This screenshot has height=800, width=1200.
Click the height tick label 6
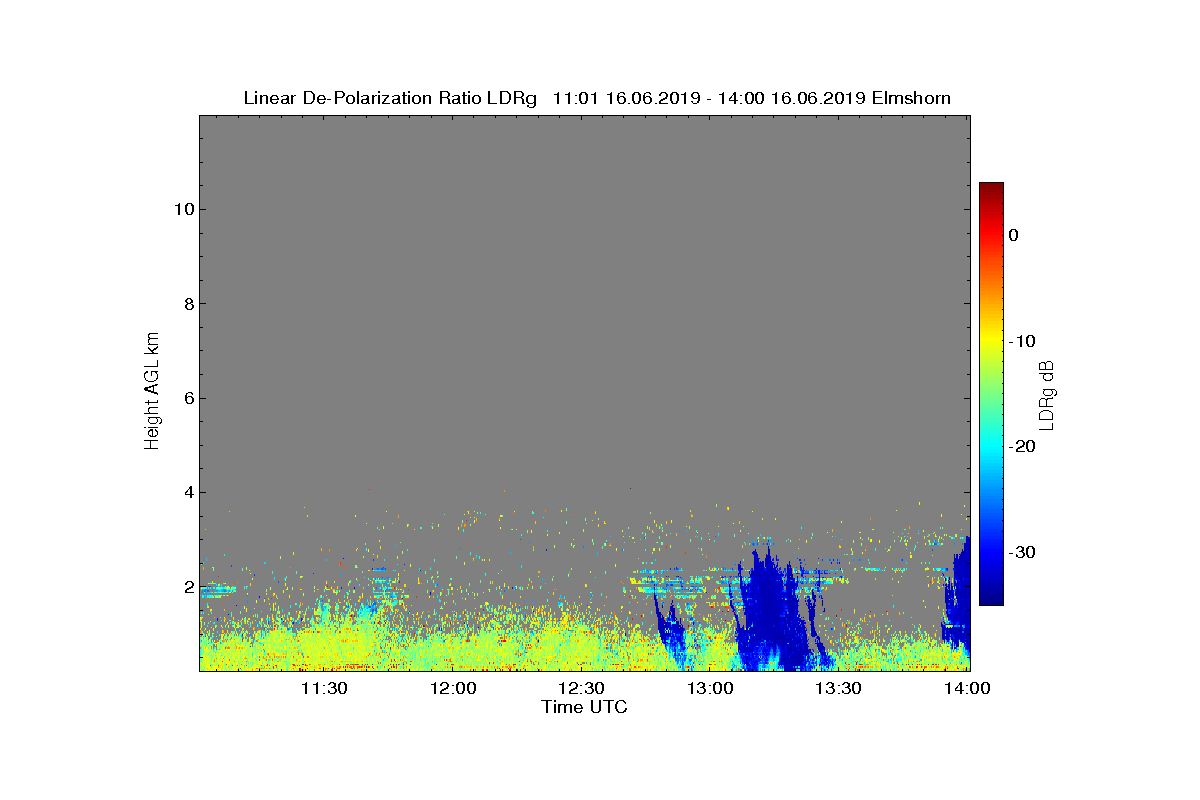coord(187,398)
